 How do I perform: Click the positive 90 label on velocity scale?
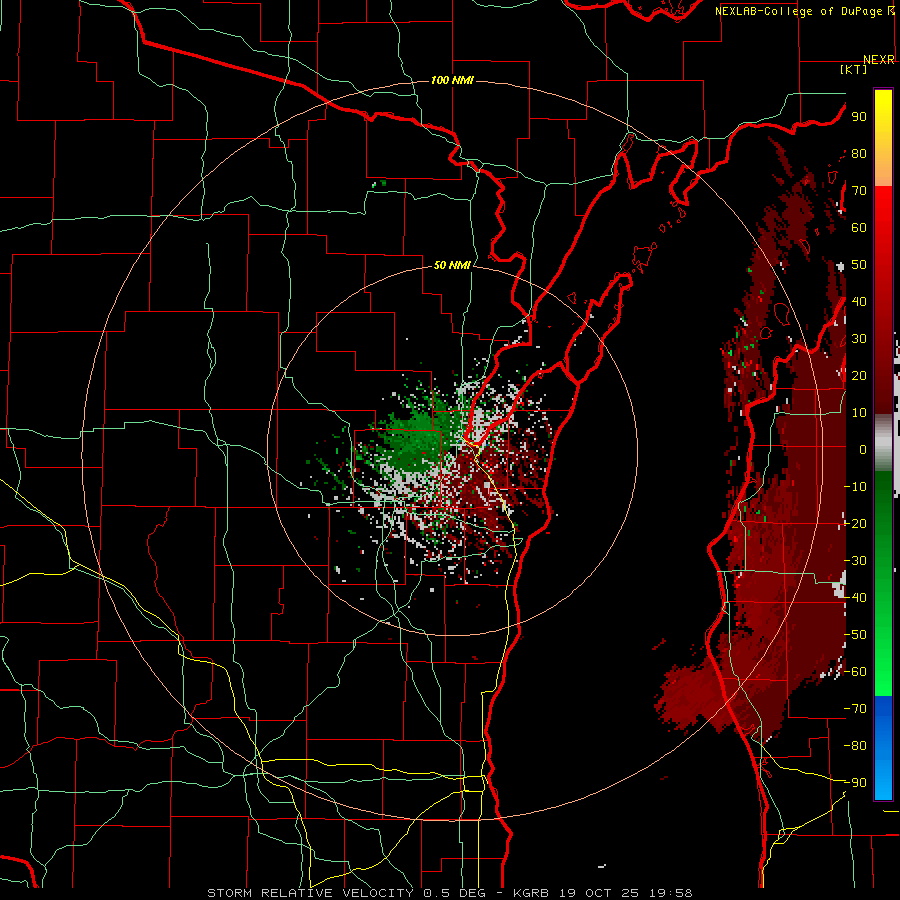point(859,117)
